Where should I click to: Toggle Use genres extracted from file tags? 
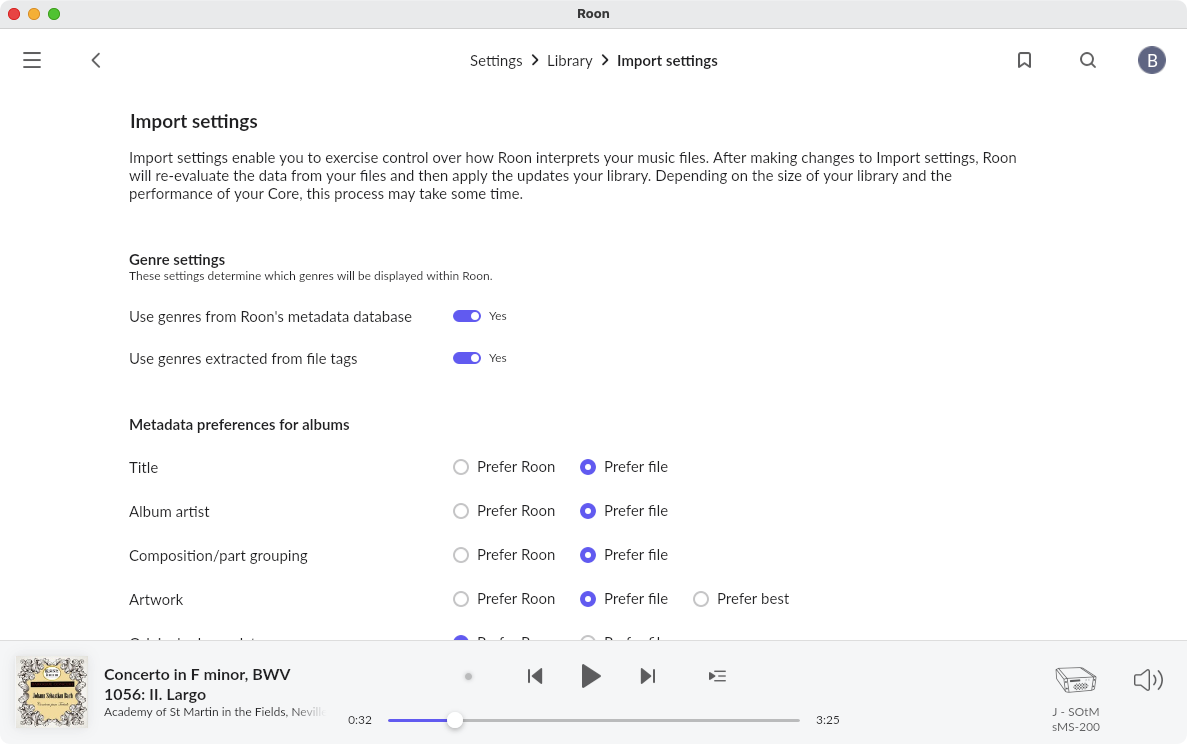point(467,358)
